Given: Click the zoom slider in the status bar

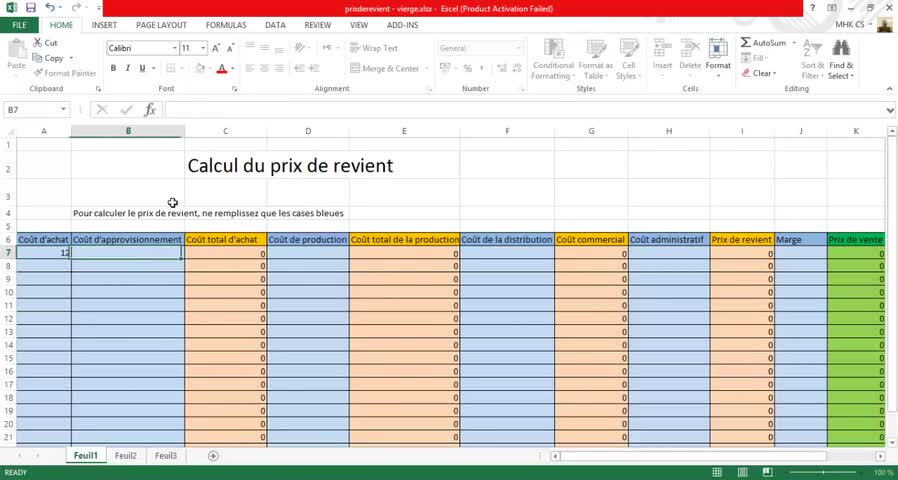Looking at the screenshot, I should pos(825,473).
